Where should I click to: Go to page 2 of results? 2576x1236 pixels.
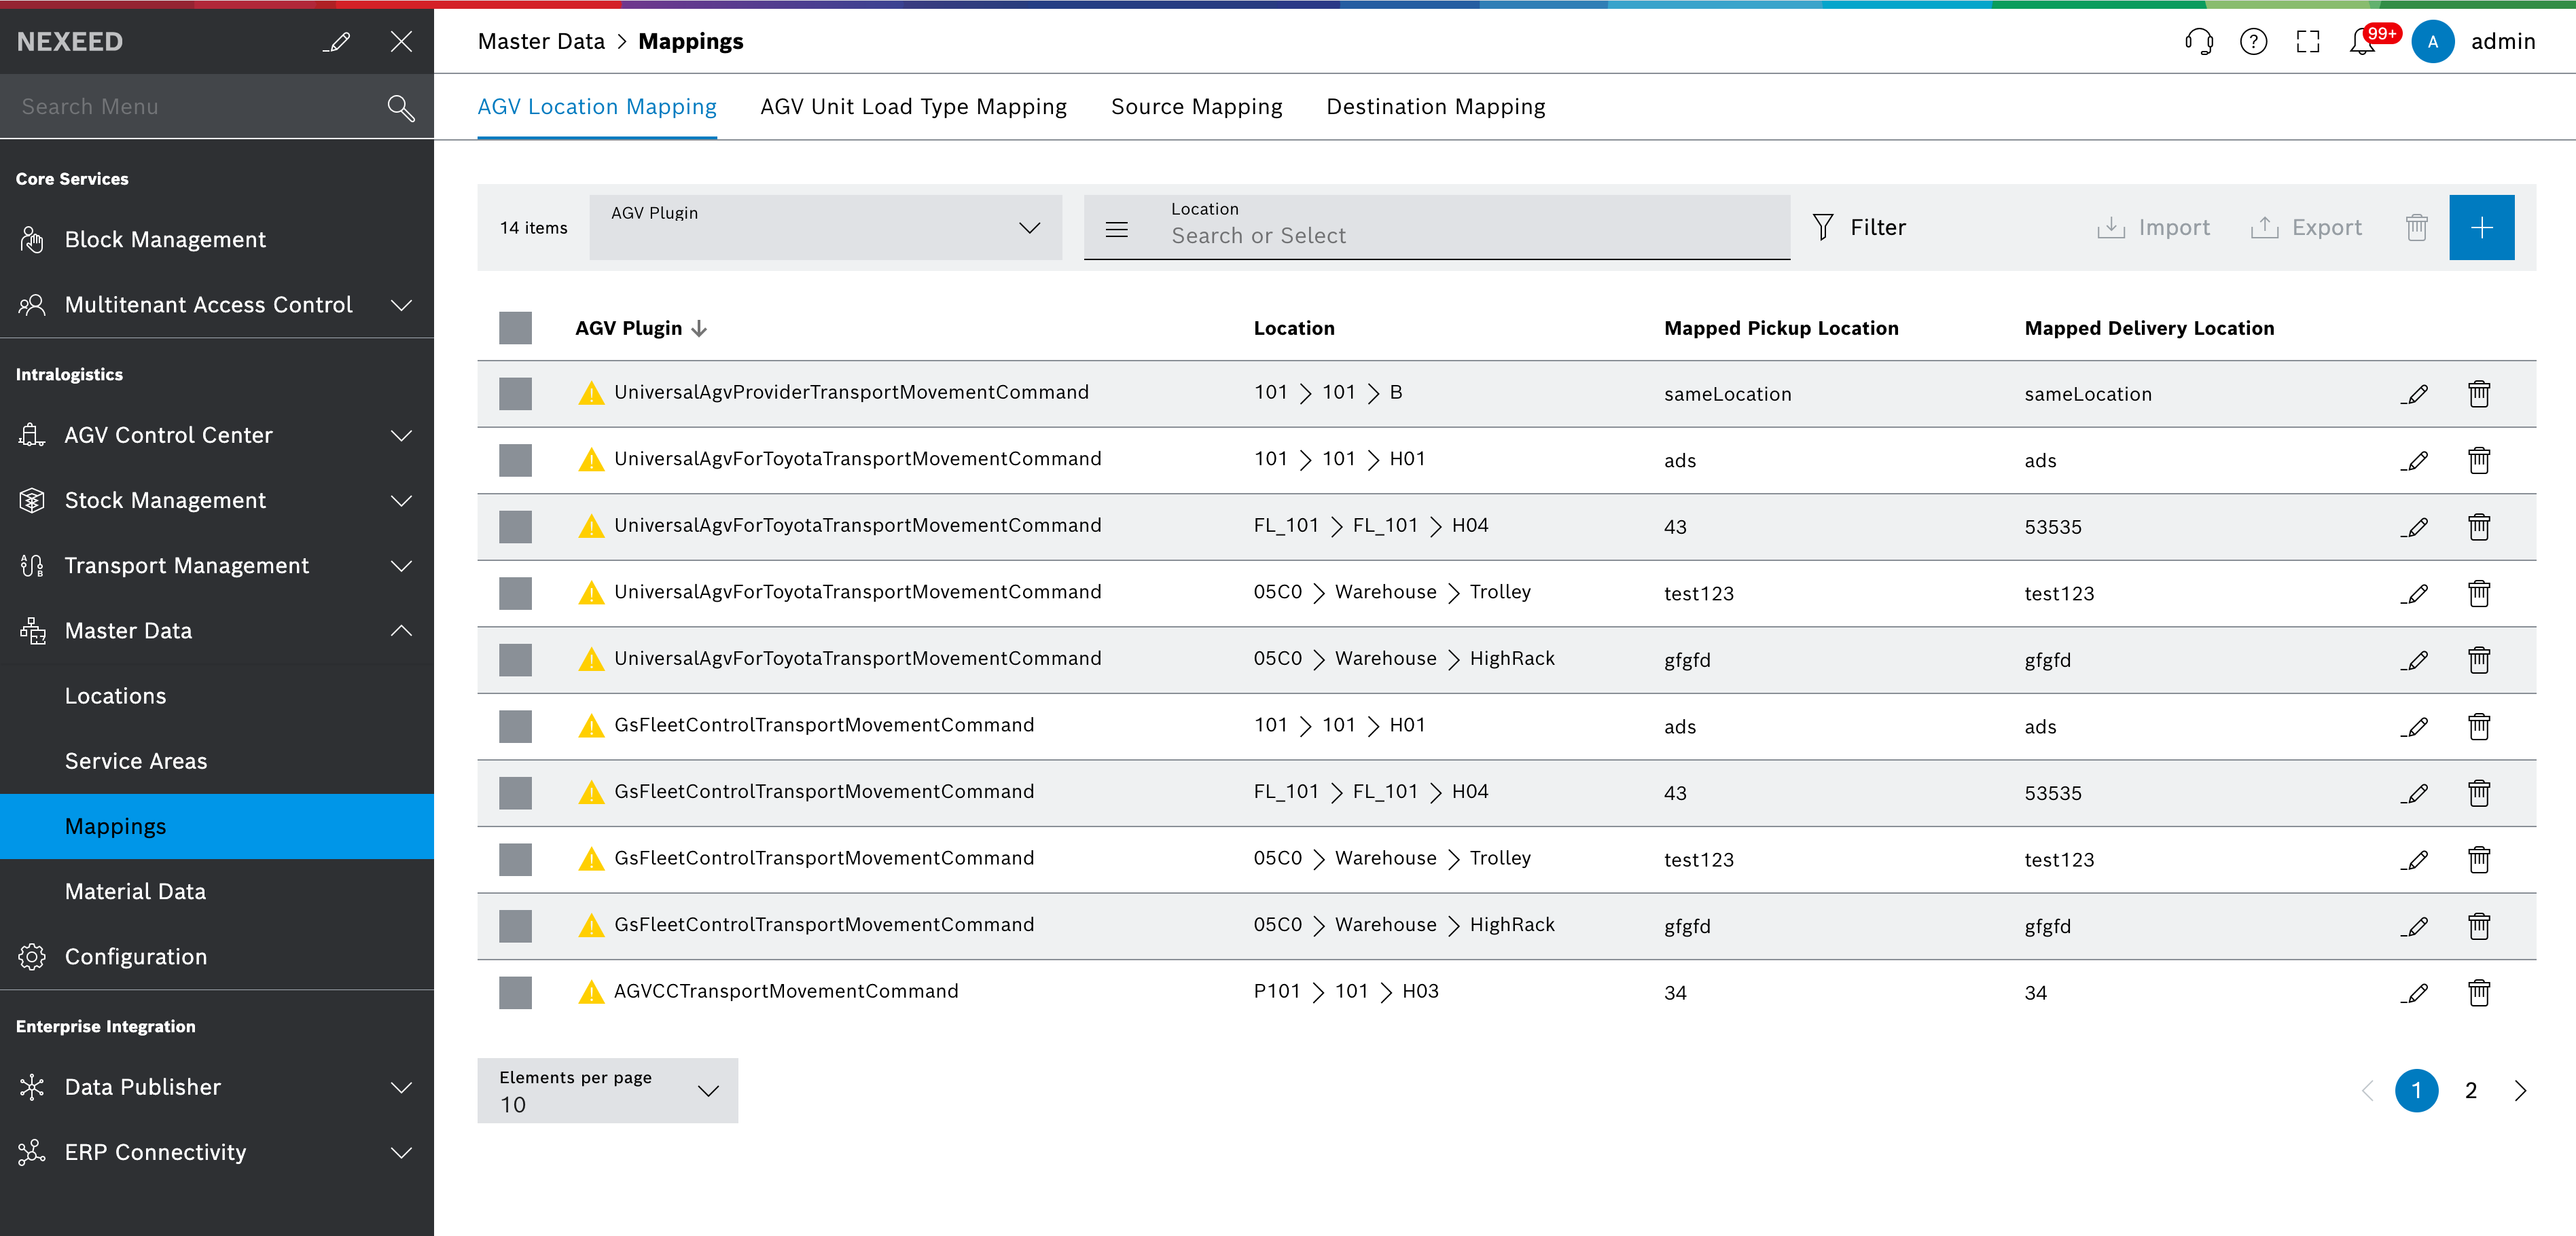pyautogui.click(x=2470, y=1090)
